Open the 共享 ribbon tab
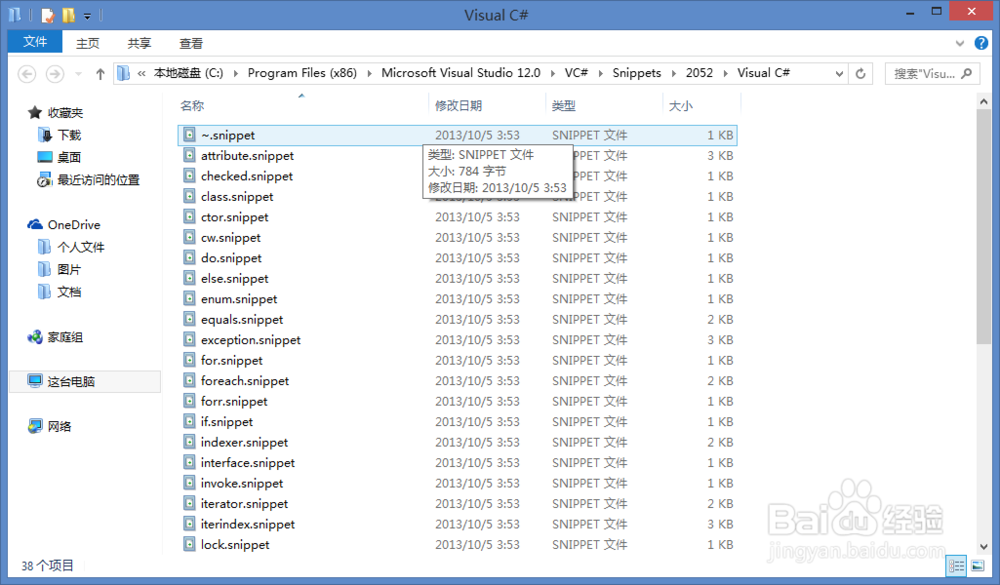This screenshot has width=1000, height=585. click(139, 43)
